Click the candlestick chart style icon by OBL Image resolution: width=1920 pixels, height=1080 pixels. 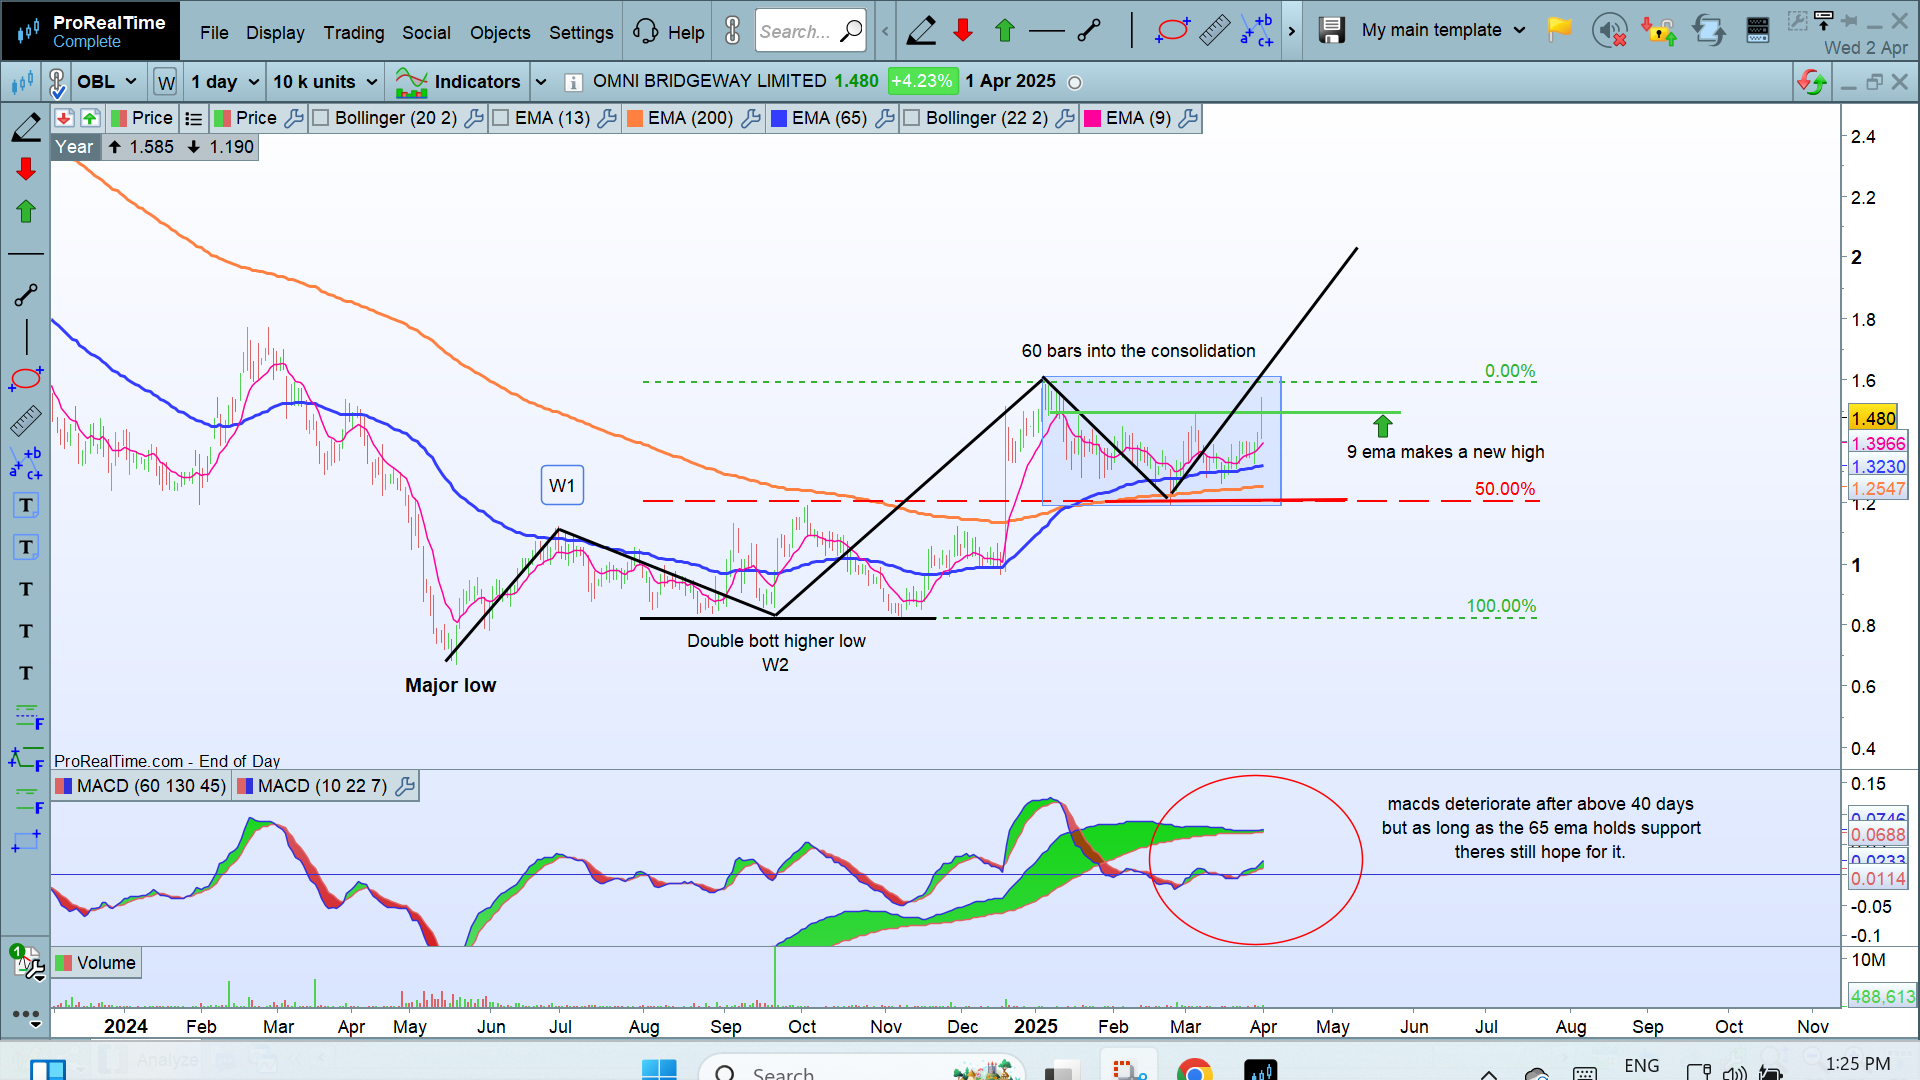pos(22,82)
